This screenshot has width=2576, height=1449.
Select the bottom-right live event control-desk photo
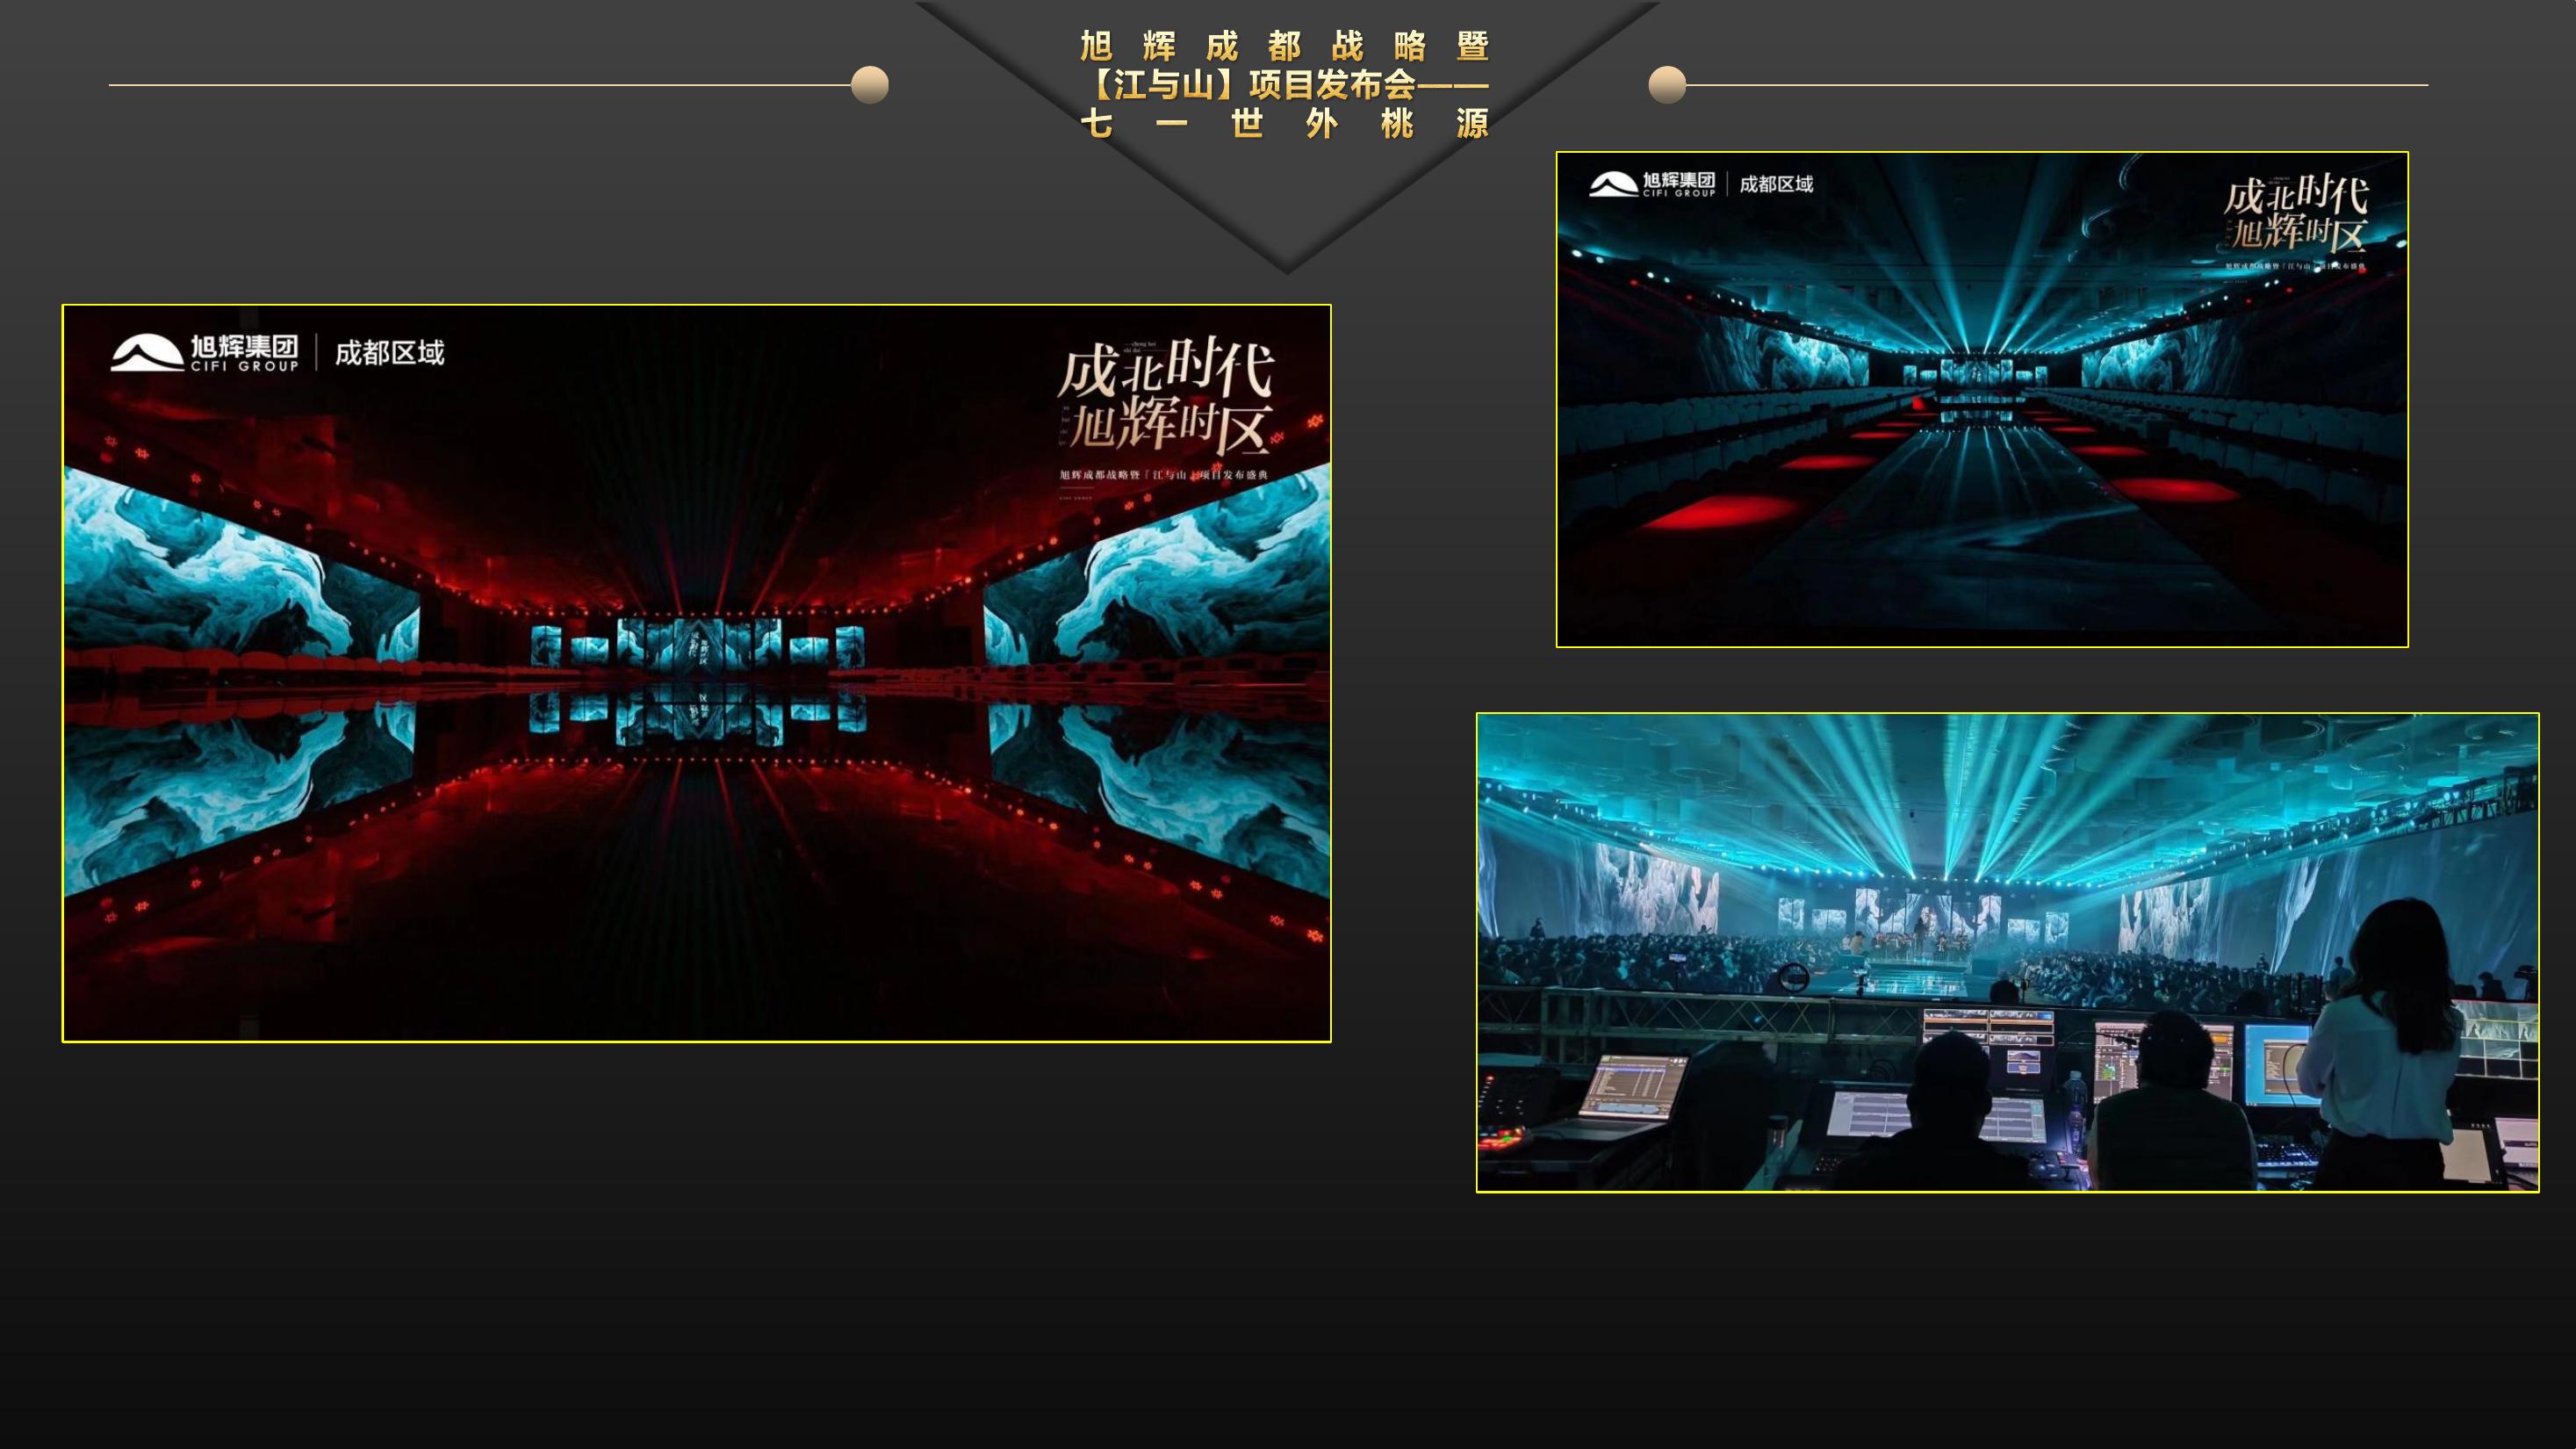pos(2007,952)
